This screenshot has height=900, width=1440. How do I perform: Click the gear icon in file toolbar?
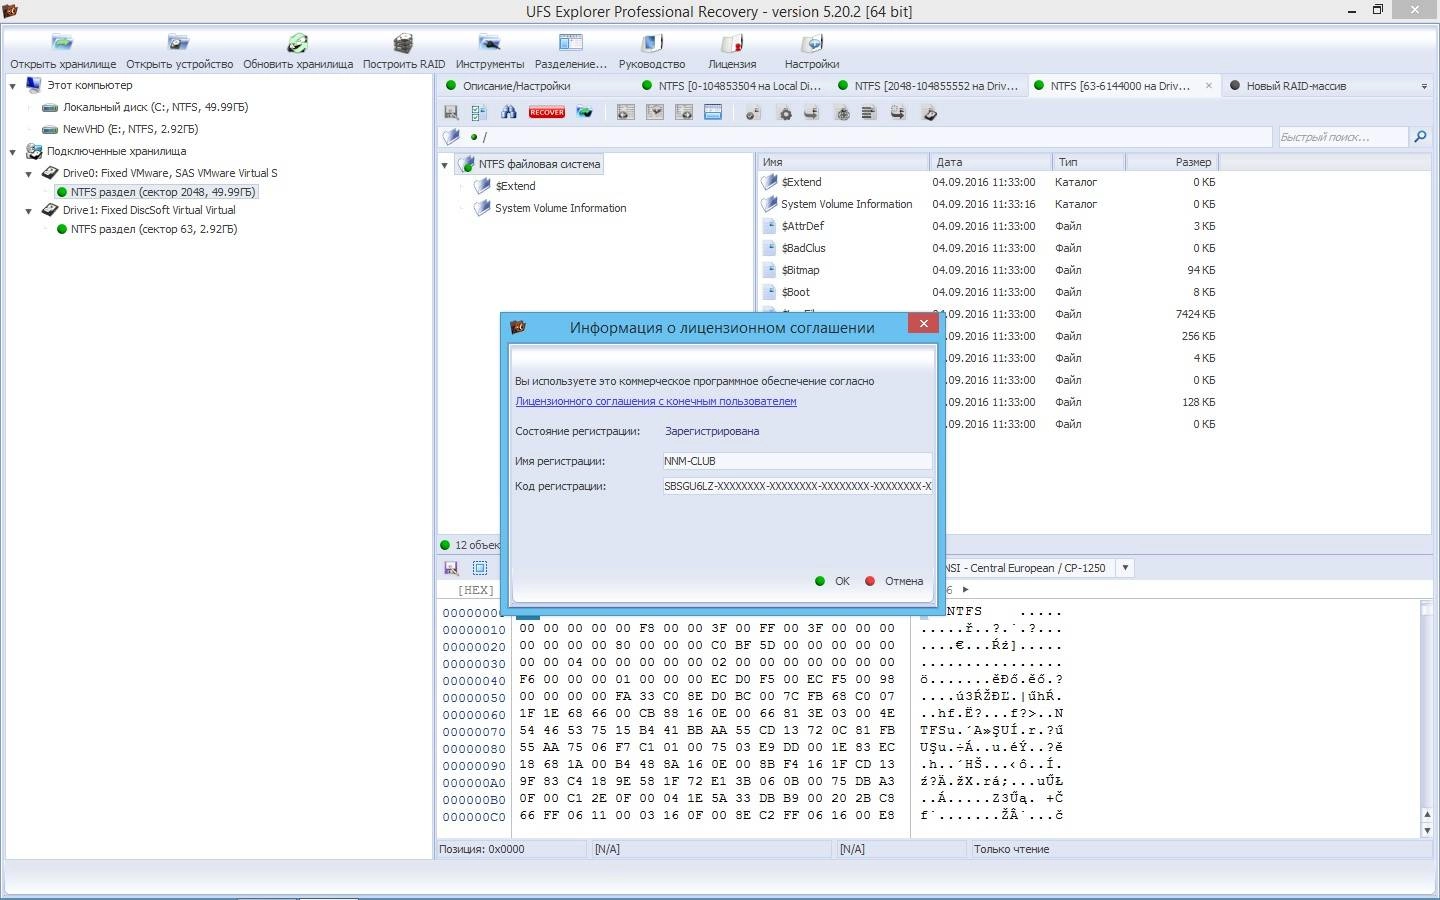coord(785,113)
